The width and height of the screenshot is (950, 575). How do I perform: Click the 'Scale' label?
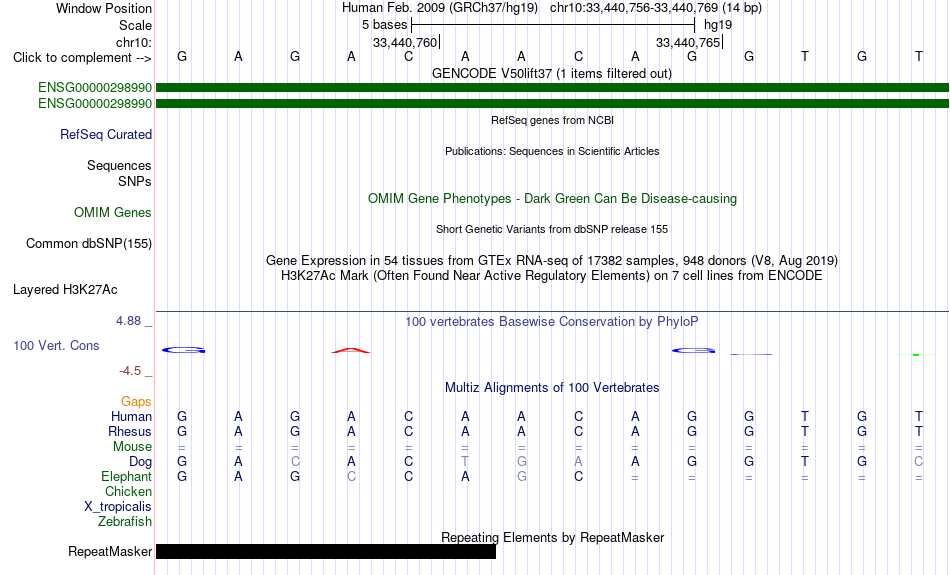point(136,25)
